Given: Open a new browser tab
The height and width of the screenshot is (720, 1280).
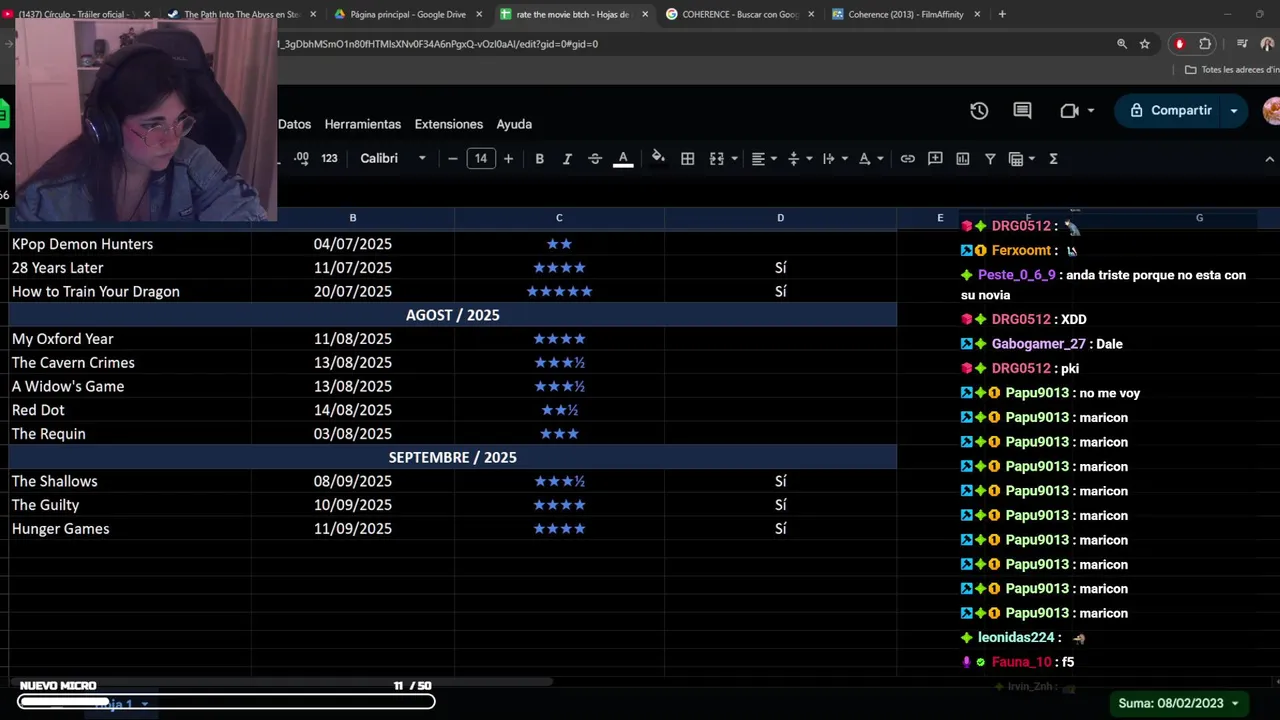Looking at the screenshot, I should point(1002,14).
